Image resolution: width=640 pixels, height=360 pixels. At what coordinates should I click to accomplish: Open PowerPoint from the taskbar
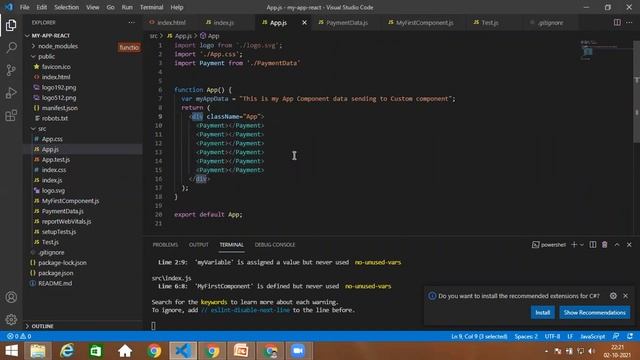[x=241, y=351]
